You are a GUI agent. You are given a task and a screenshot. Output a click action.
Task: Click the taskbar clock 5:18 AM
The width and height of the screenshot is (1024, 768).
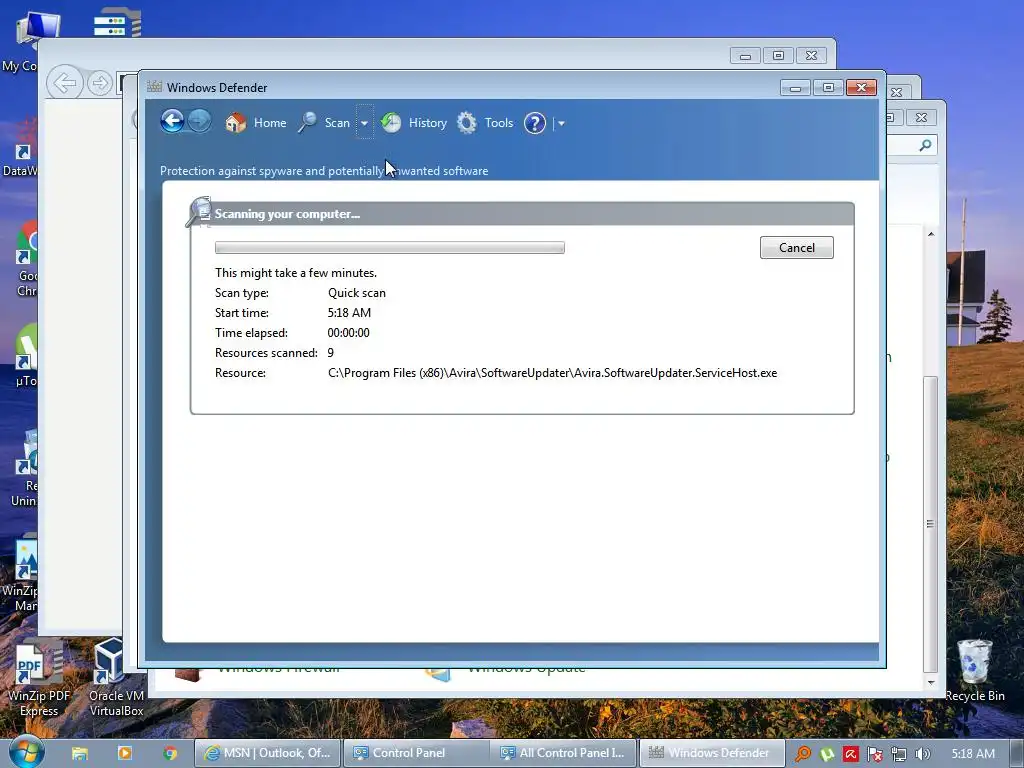[972, 754]
